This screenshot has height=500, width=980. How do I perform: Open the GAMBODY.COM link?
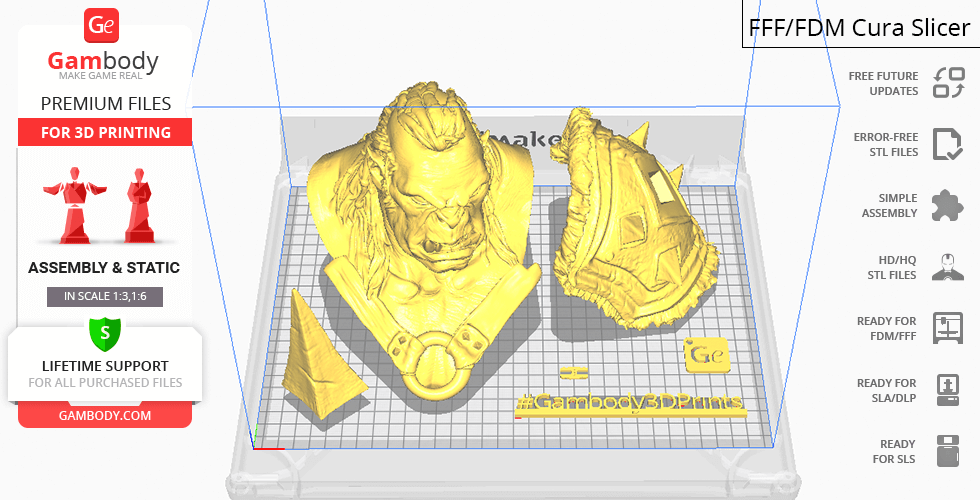tap(104, 415)
